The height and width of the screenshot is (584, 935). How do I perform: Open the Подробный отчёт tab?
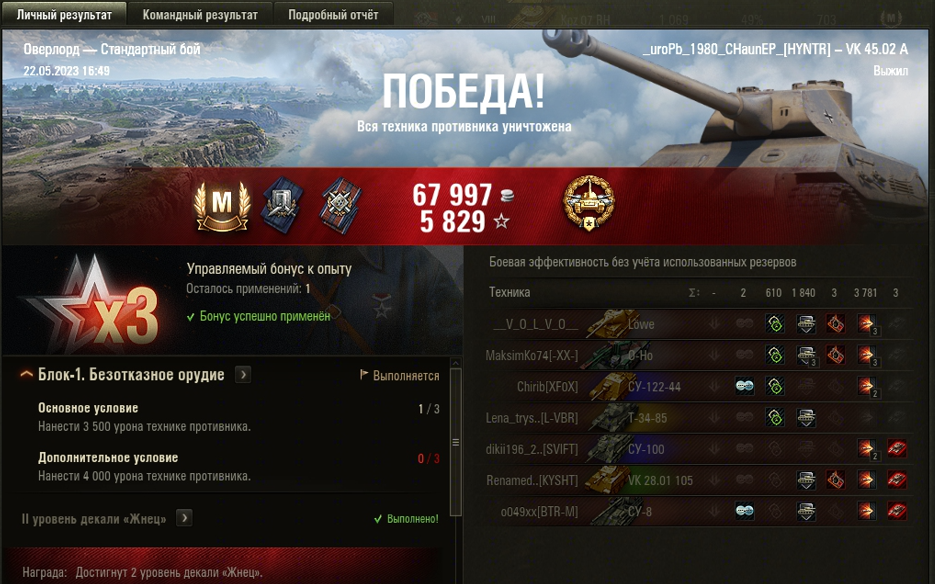coord(333,14)
